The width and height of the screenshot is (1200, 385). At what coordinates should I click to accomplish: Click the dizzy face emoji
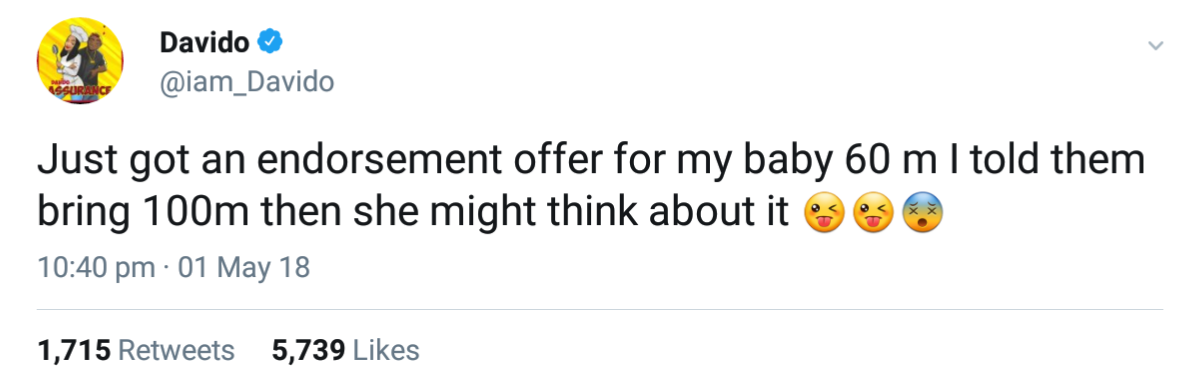pos(921,215)
